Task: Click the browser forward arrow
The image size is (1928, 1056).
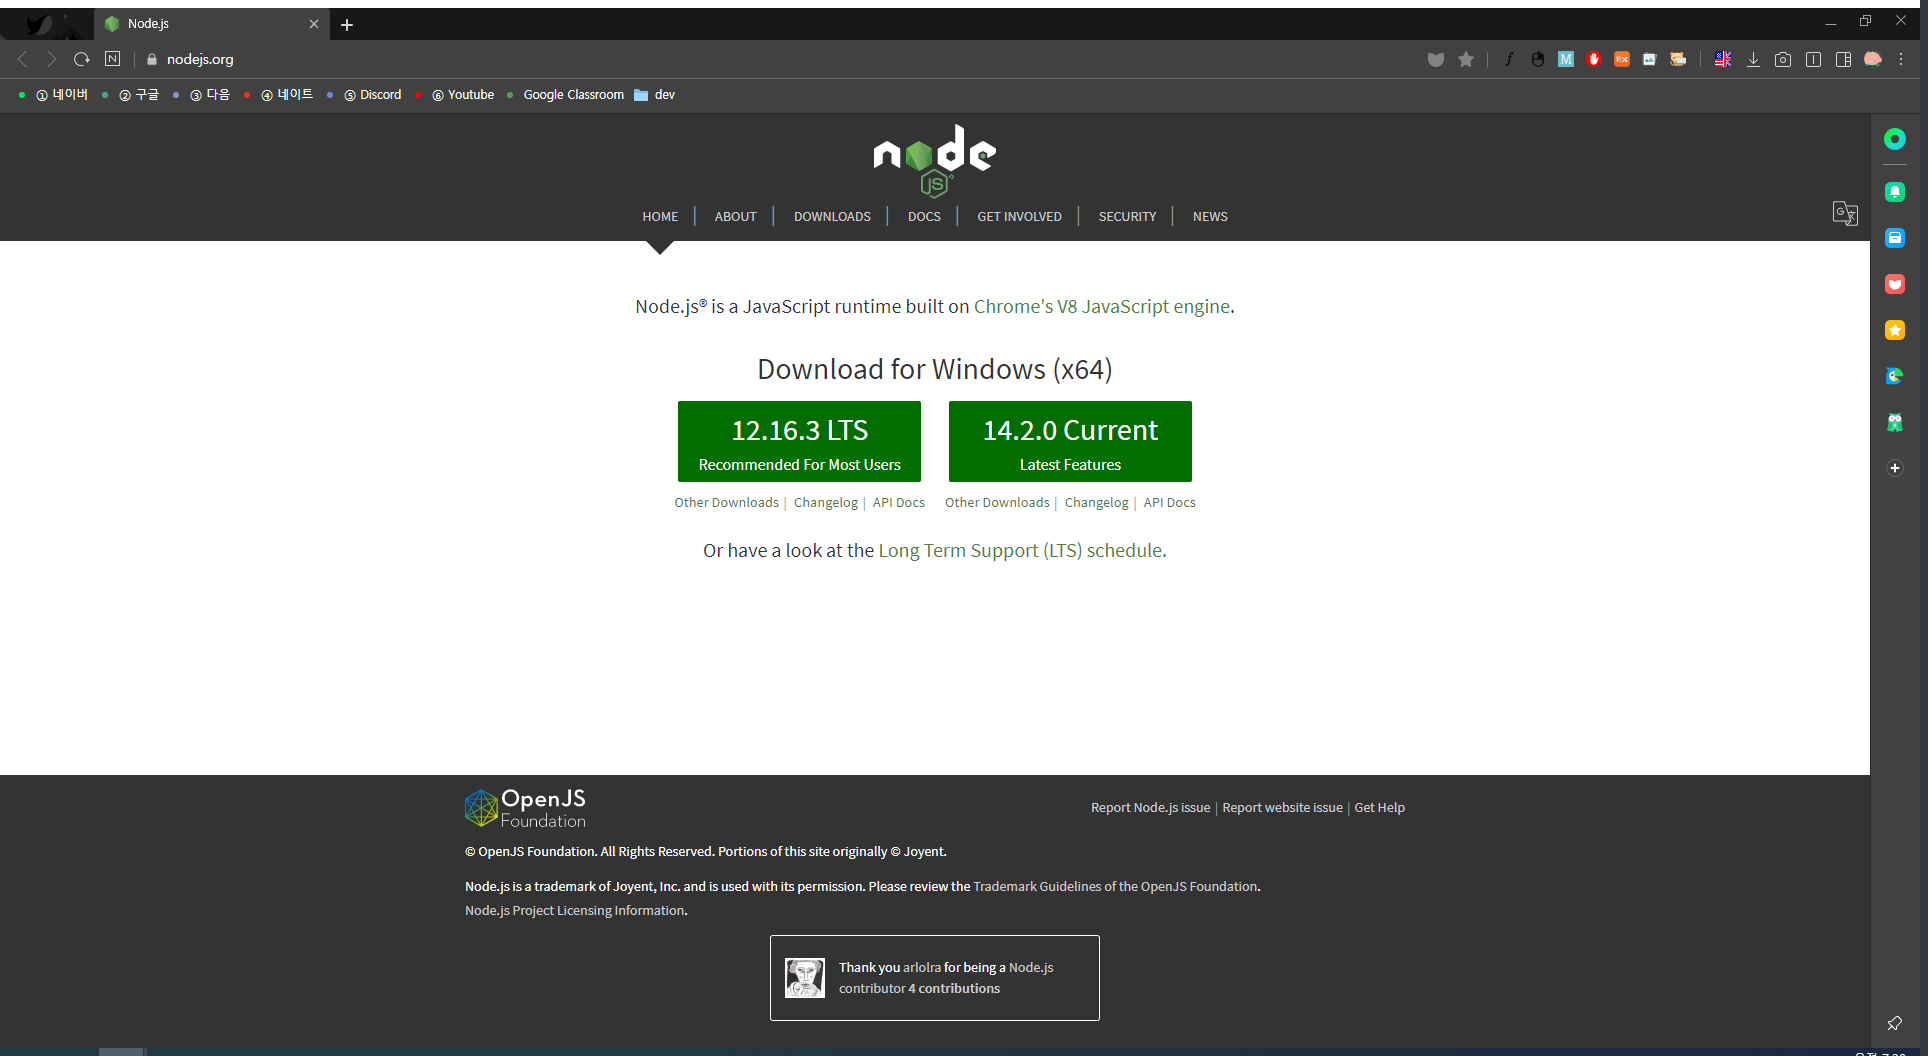Action: pyautogui.click(x=52, y=59)
